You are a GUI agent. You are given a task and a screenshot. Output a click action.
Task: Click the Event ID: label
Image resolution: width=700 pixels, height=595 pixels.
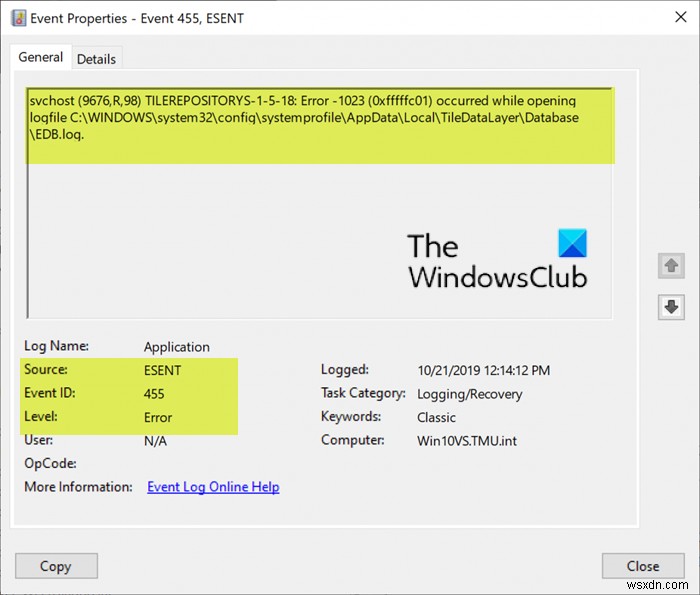[x=50, y=393]
